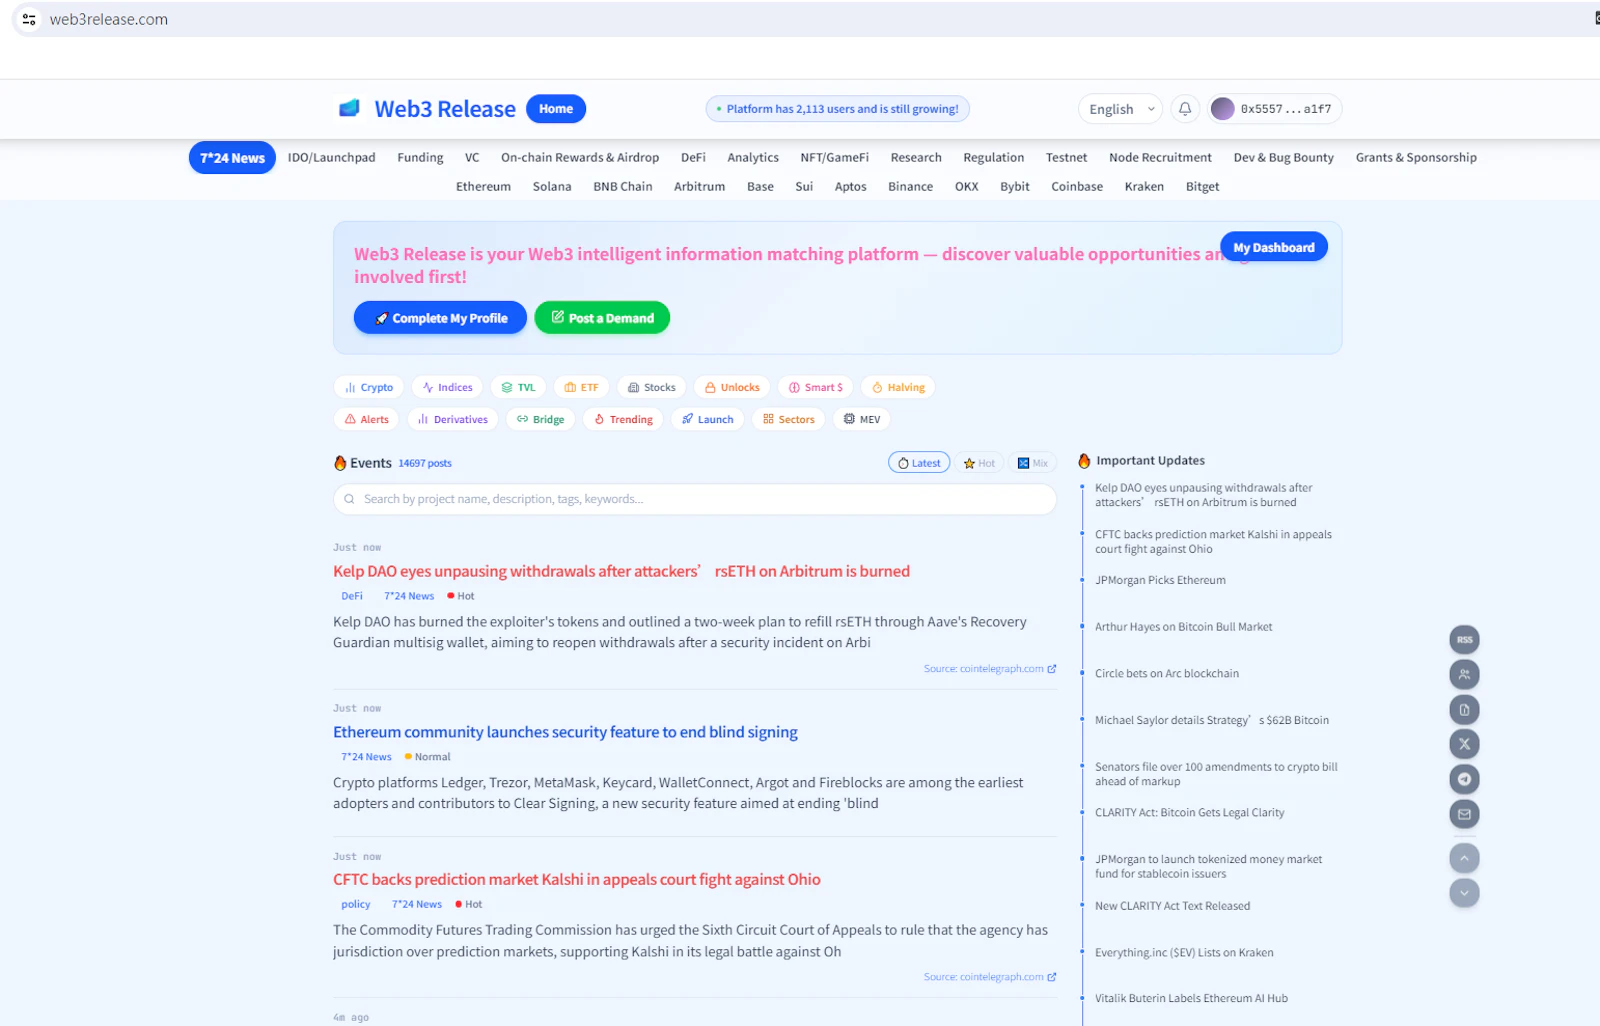Open the Unlocks chip
The height and width of the screenshot is (1026, 1600).
click(x=732, y=387)
